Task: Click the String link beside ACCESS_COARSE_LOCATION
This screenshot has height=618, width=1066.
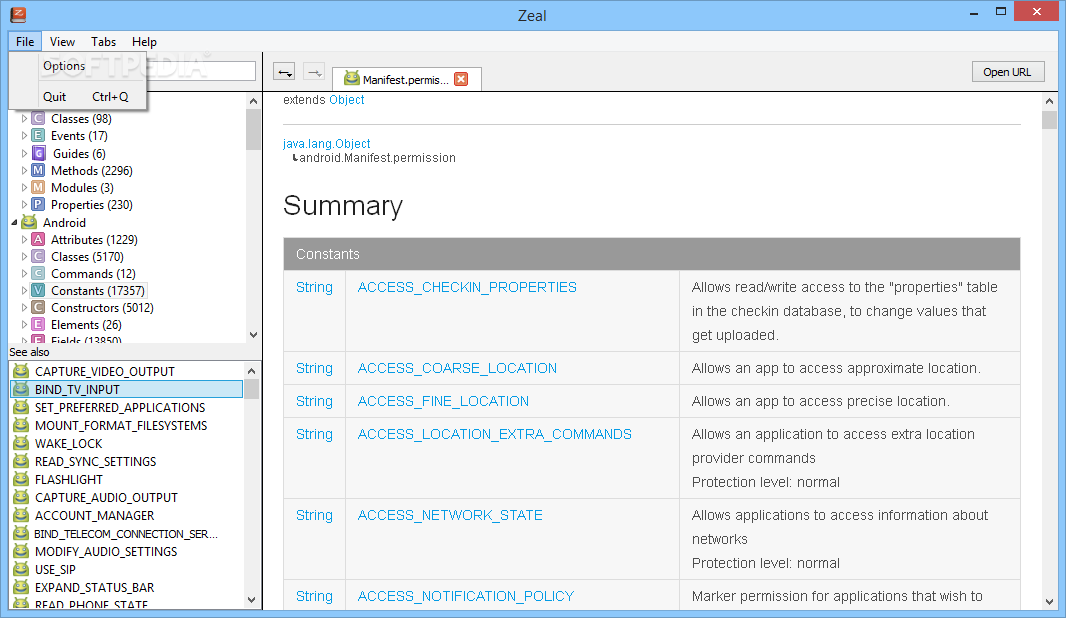Action: click(x=314, y=368)
